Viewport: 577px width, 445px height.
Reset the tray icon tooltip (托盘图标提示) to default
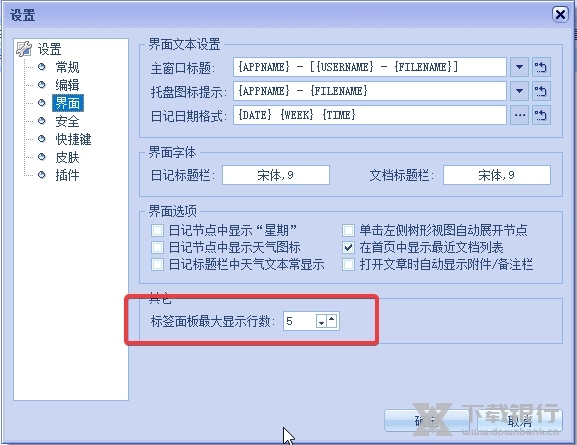pyautogui.click(x=541, y=91)
